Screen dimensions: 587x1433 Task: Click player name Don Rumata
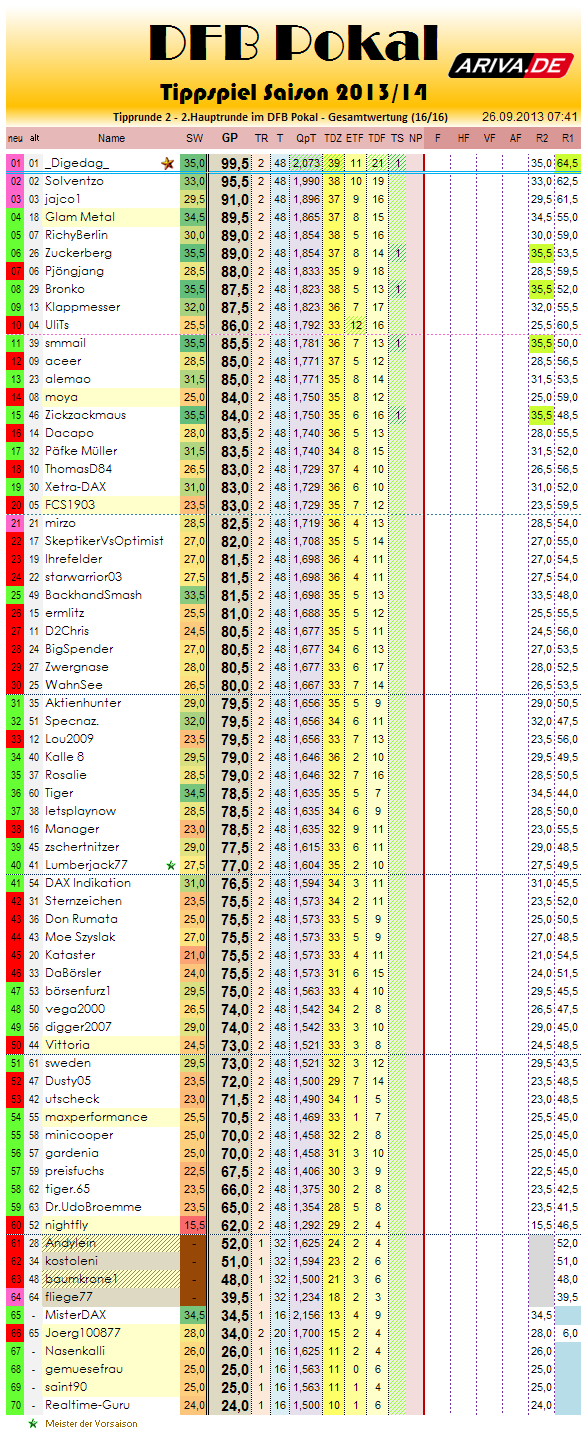coord(81,919)
